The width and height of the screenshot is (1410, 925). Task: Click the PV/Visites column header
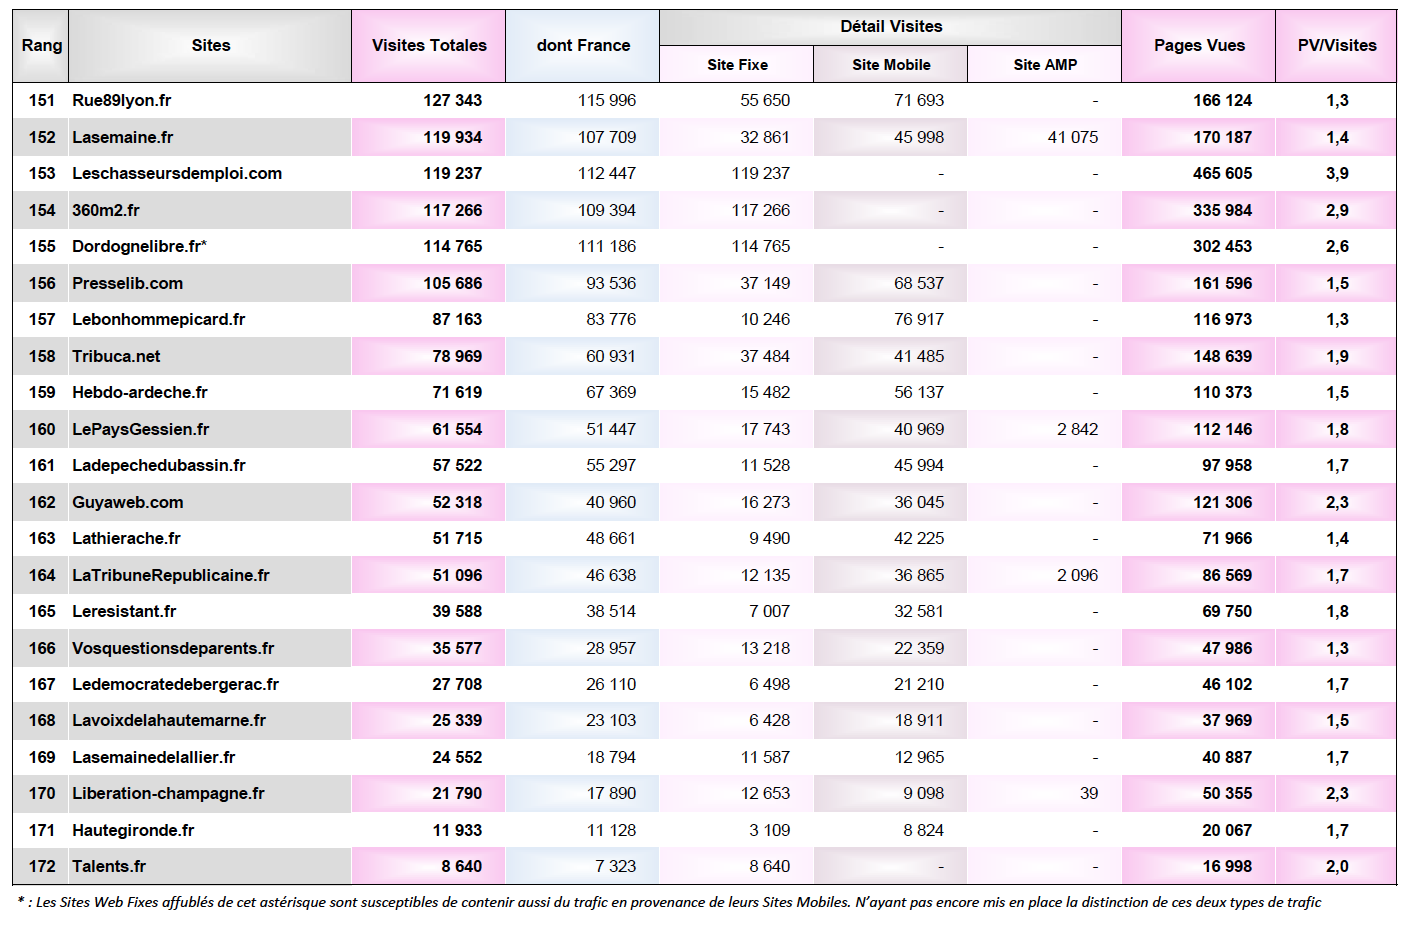(x=1336, y=46)
